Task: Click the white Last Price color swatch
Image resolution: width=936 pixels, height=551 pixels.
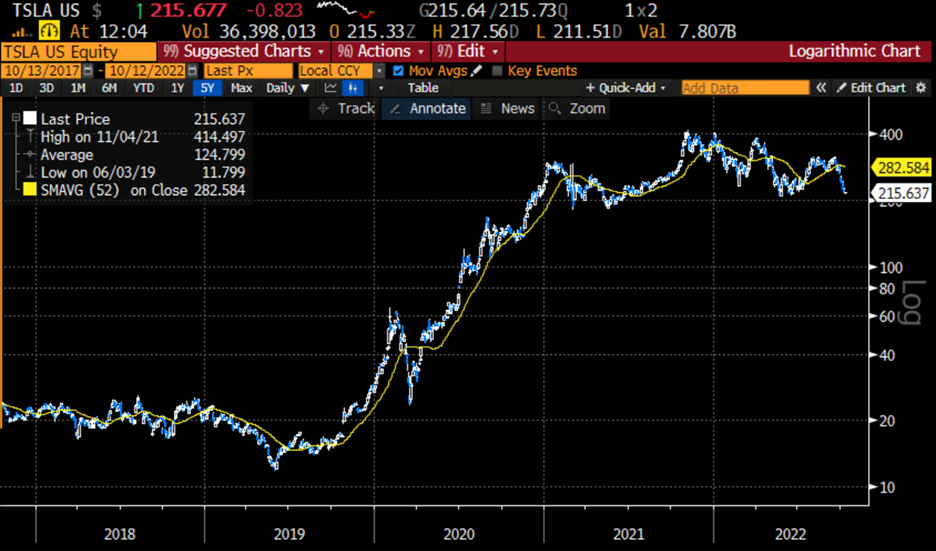Action: (30, 118)
